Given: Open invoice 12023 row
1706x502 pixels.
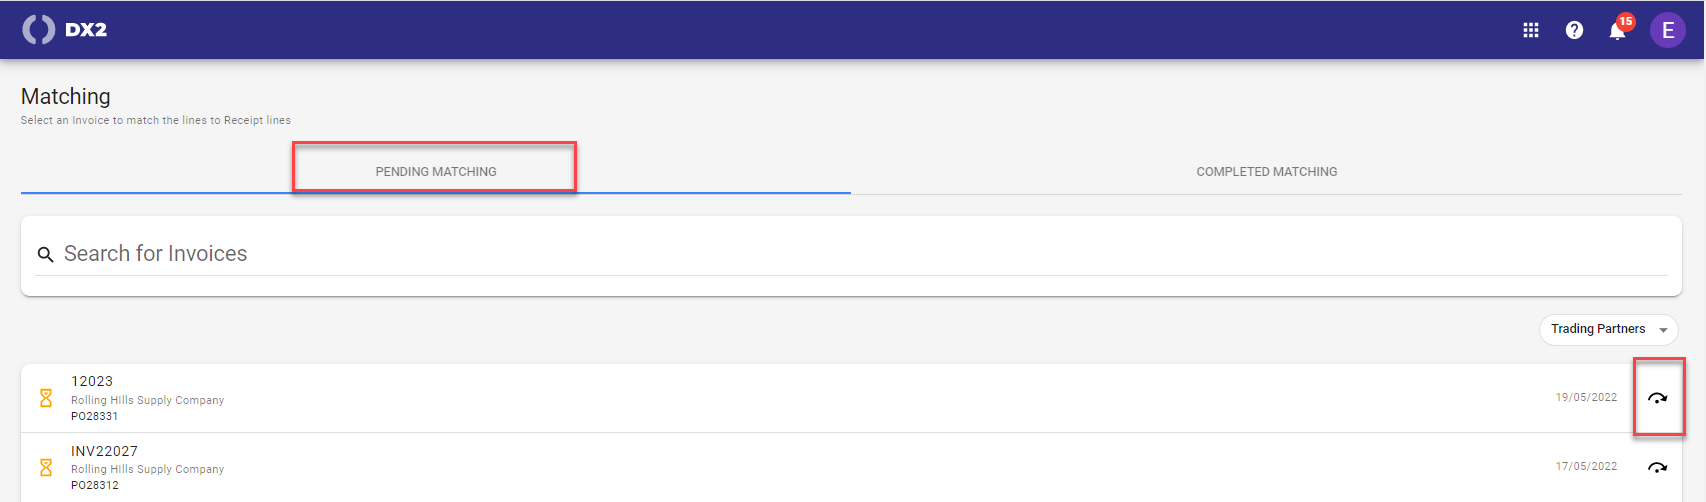Looking at the screenshot, I should click(x=851, y=398).
